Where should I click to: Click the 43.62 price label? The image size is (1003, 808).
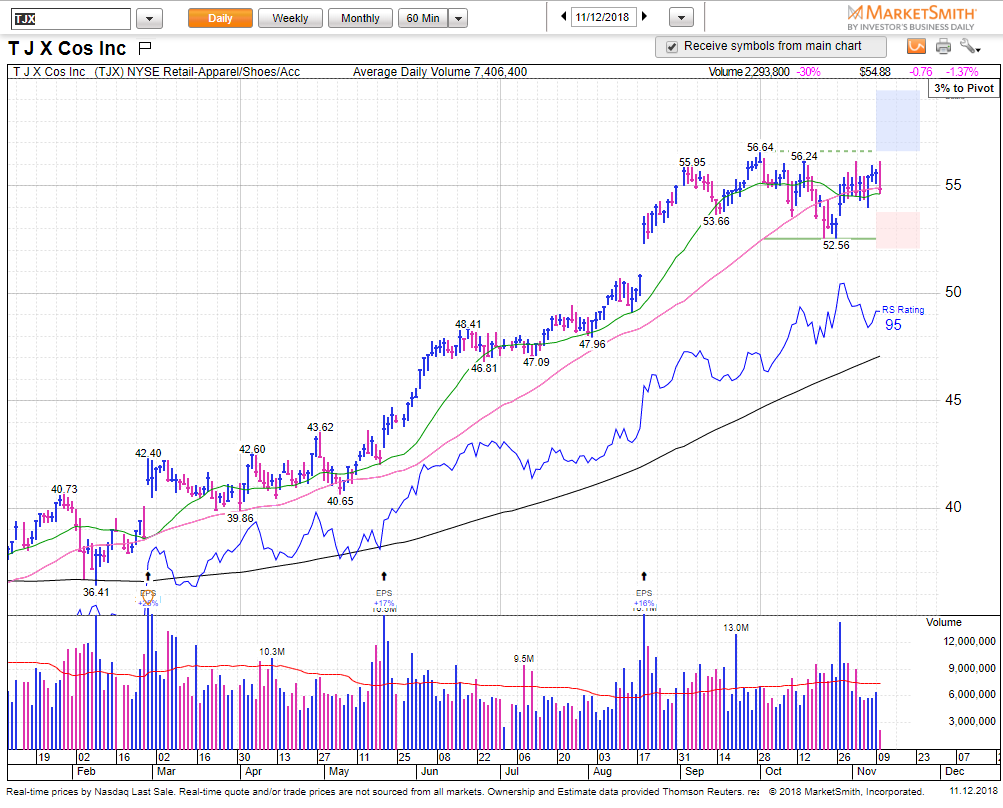coord(320,427)
